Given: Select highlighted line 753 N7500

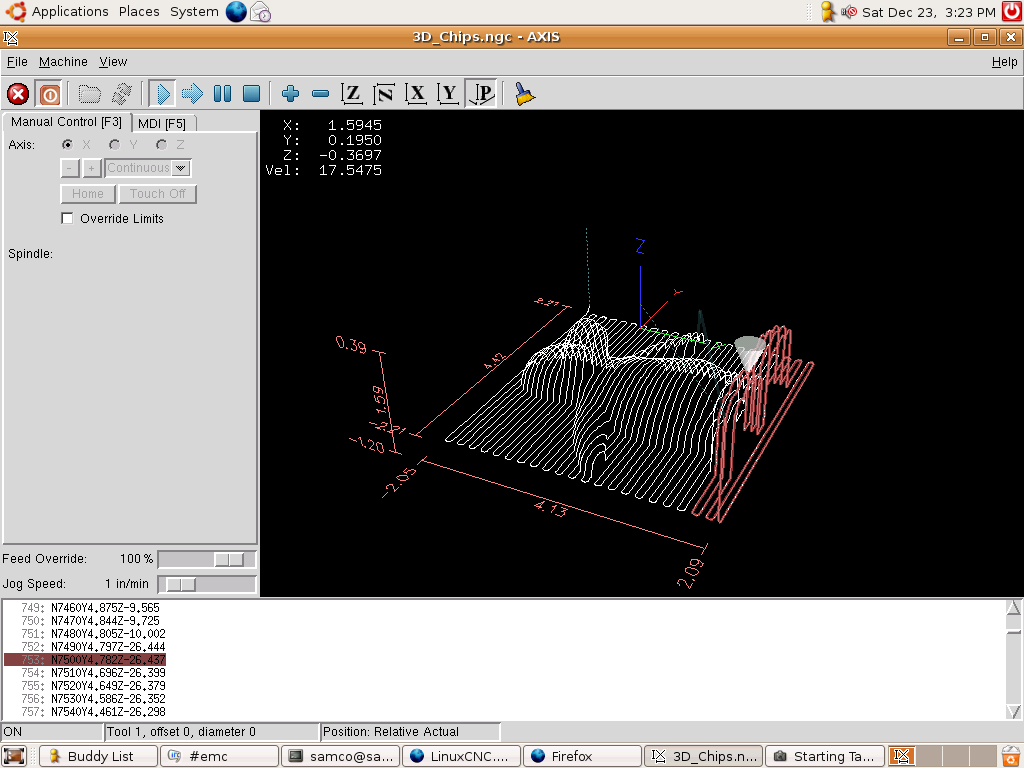Looking at the screenshot, I should [x=85, y=660].
